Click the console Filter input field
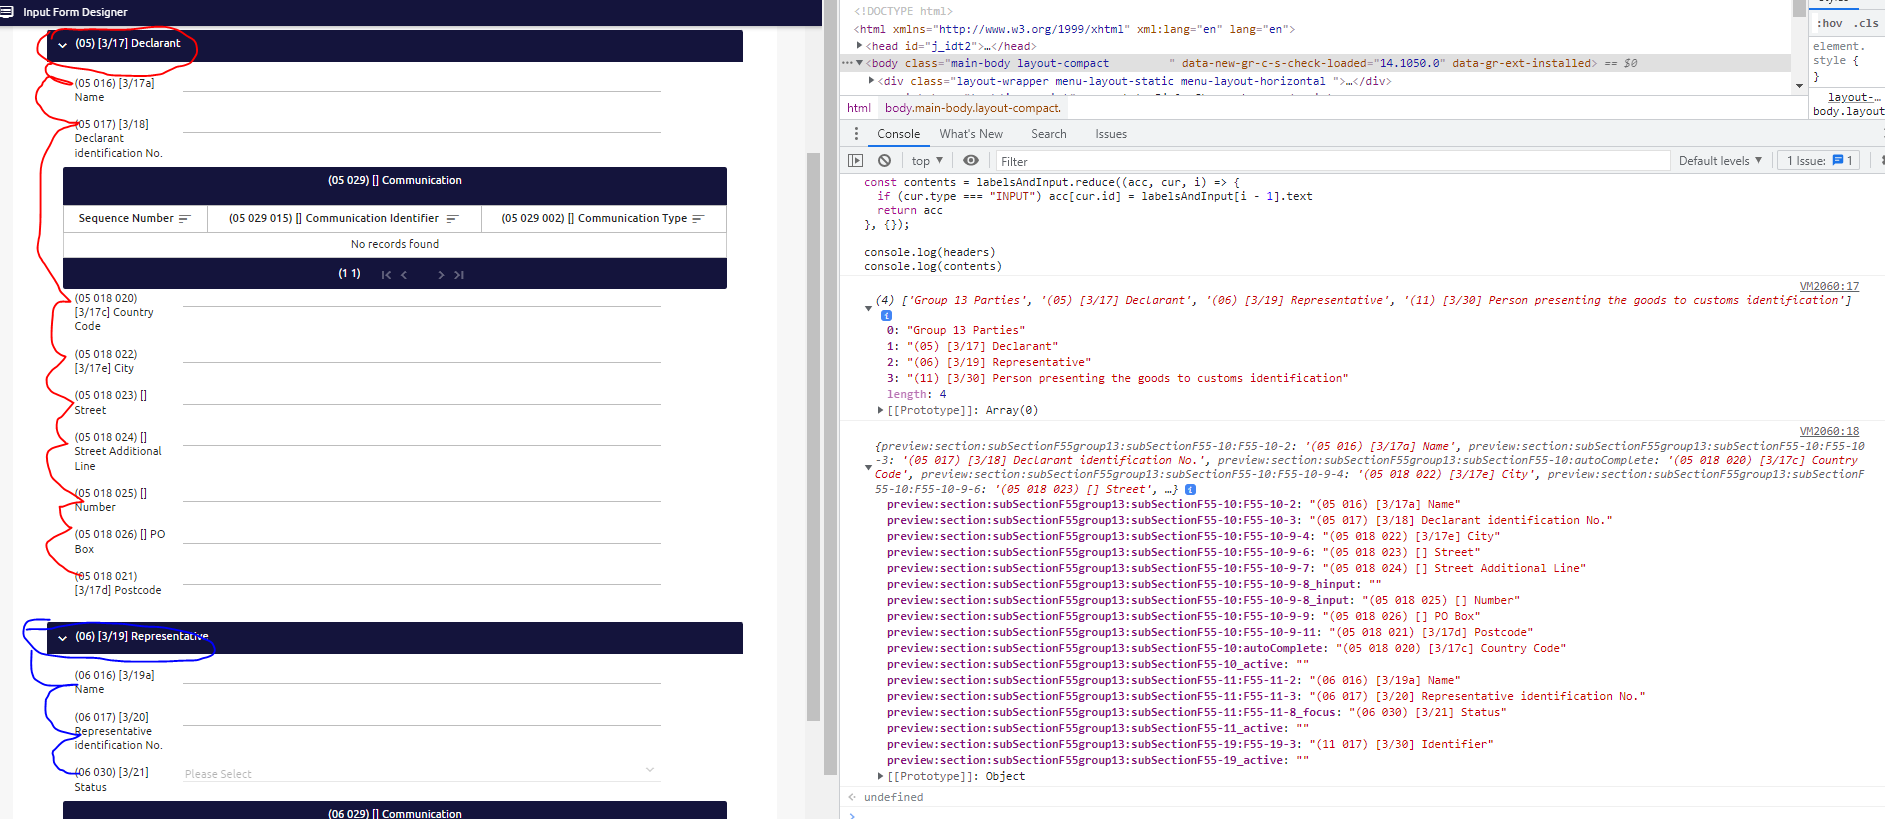The image size is (1885, 819). (1332, 161)
